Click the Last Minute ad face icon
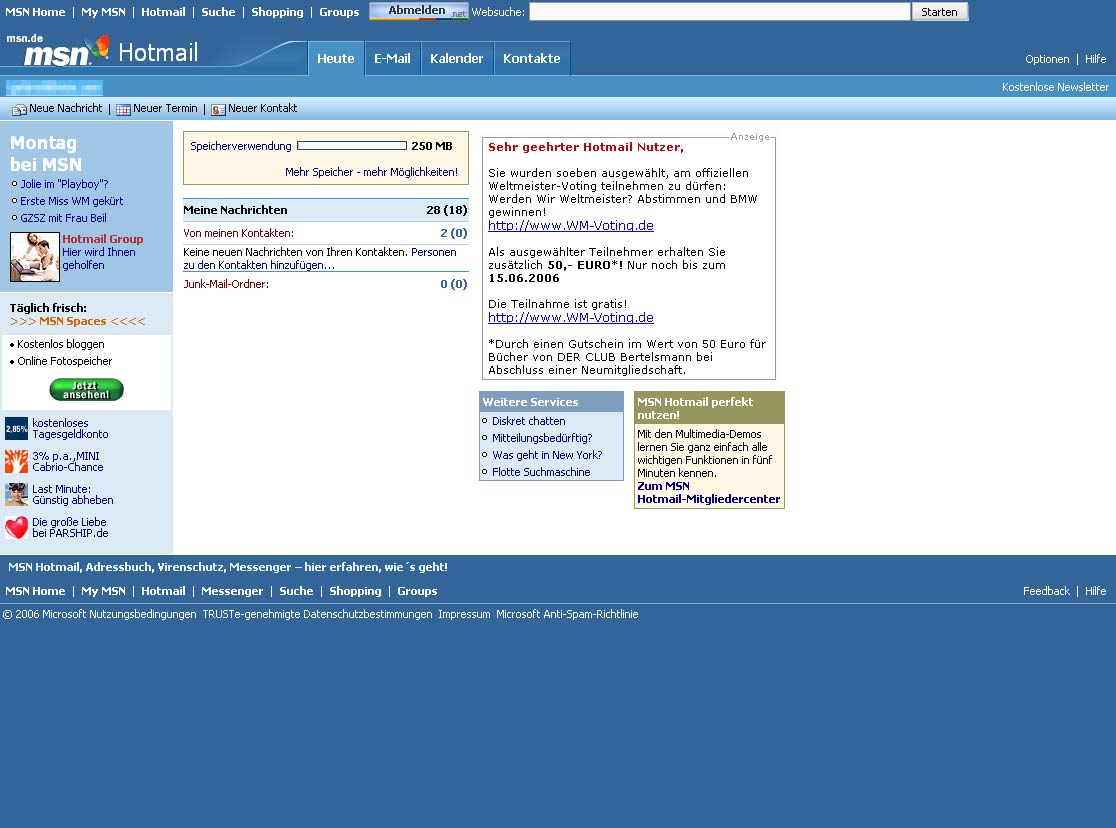 point(16,494)
